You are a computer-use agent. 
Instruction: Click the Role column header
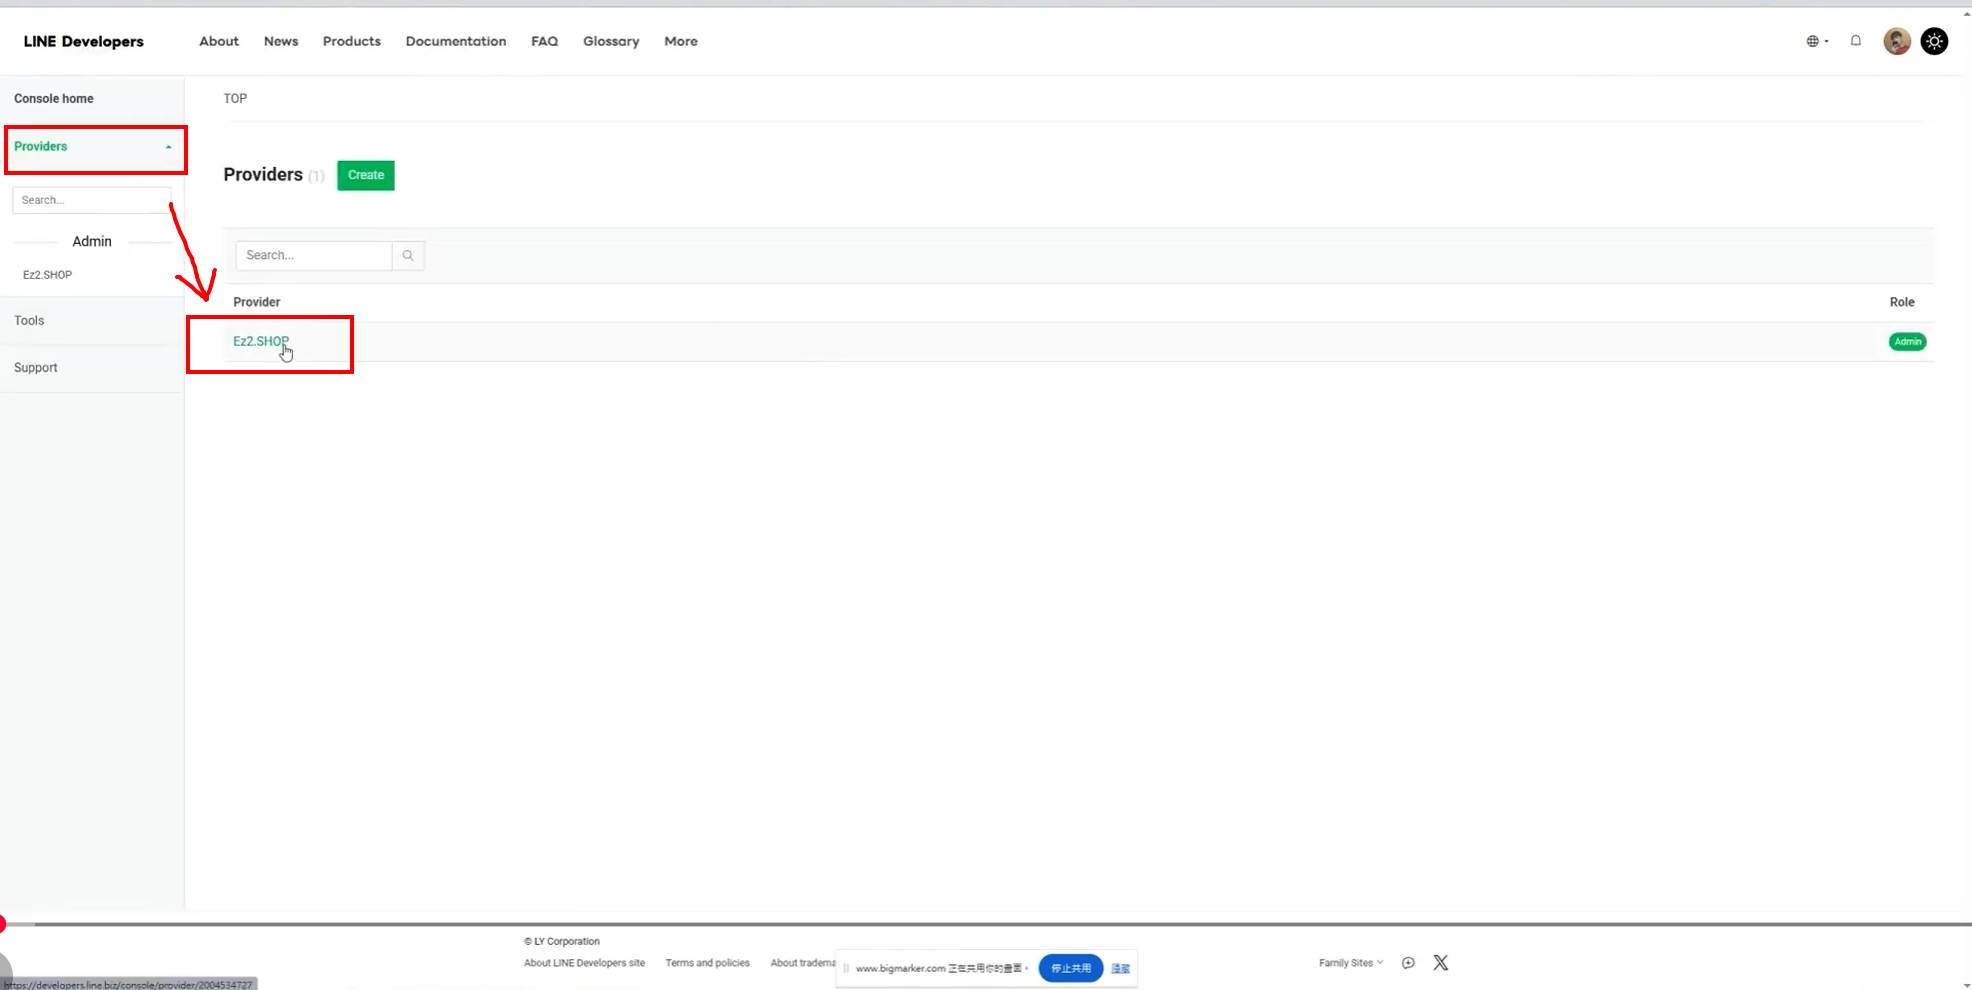(1902, 302)
